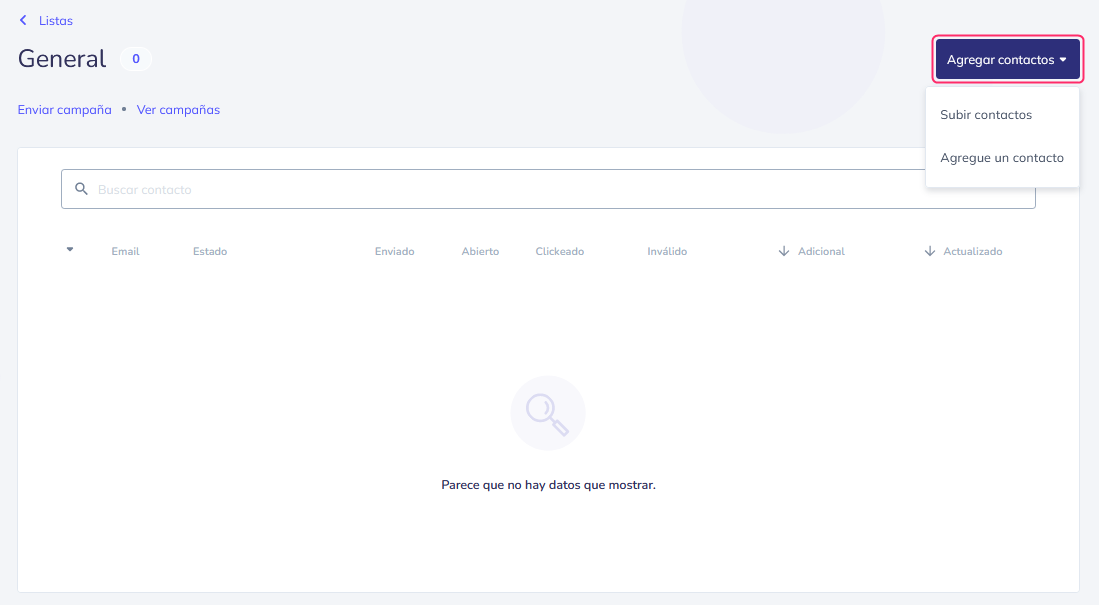Click the Abierto column header

pos(480,251)
